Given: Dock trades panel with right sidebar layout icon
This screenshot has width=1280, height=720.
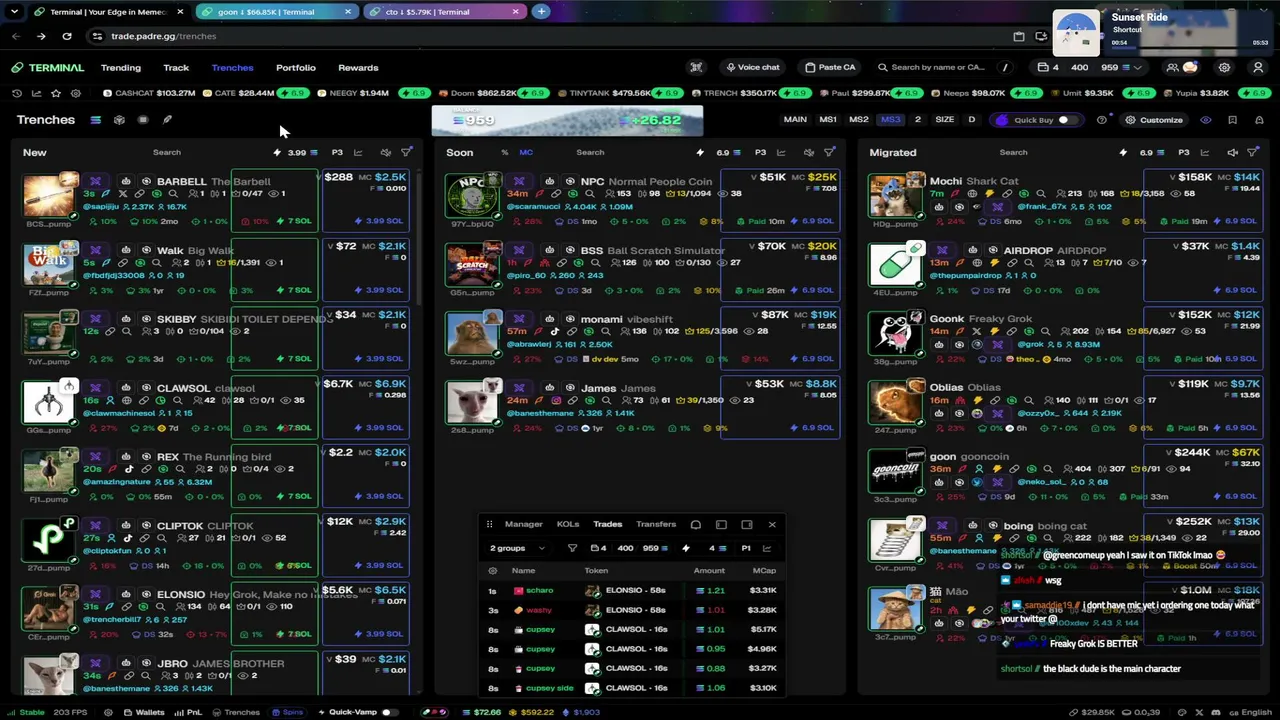Looking at the screenshot, I should tap(746, 524).
